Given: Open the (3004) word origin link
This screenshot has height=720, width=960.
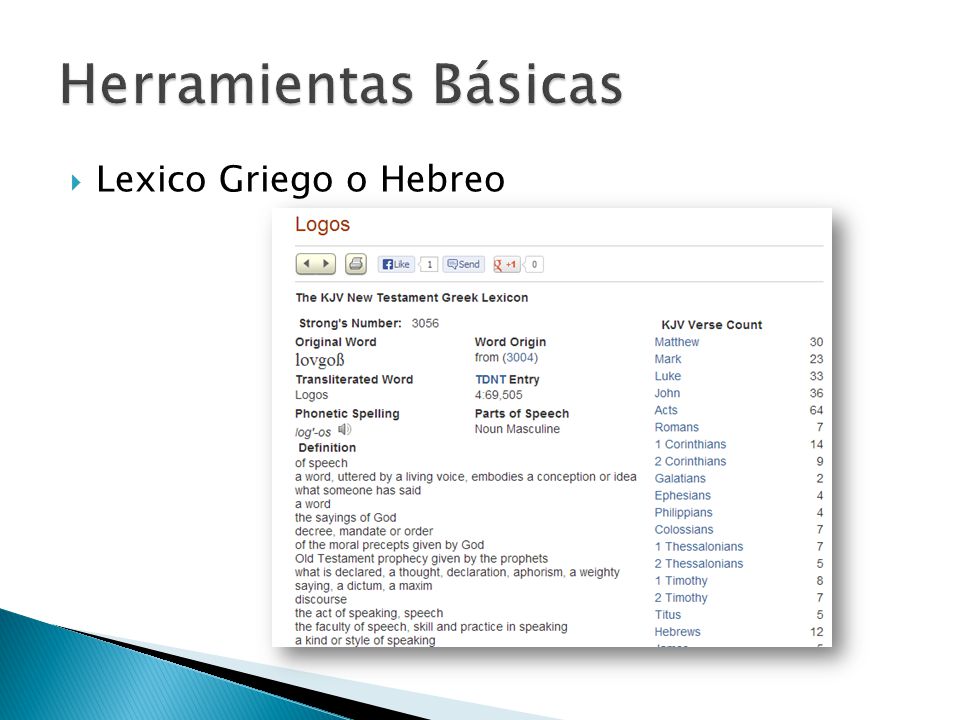Looking at the screenshot, I should 520,358.
